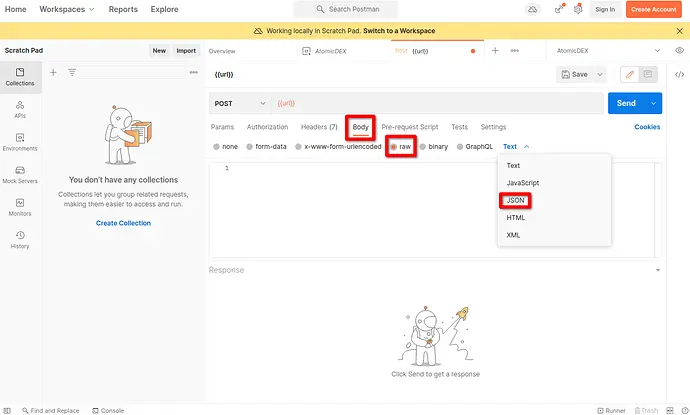Screen dimensions: 690x415
Task: Switch to the Body tab
Action: (x=361, y=127)
